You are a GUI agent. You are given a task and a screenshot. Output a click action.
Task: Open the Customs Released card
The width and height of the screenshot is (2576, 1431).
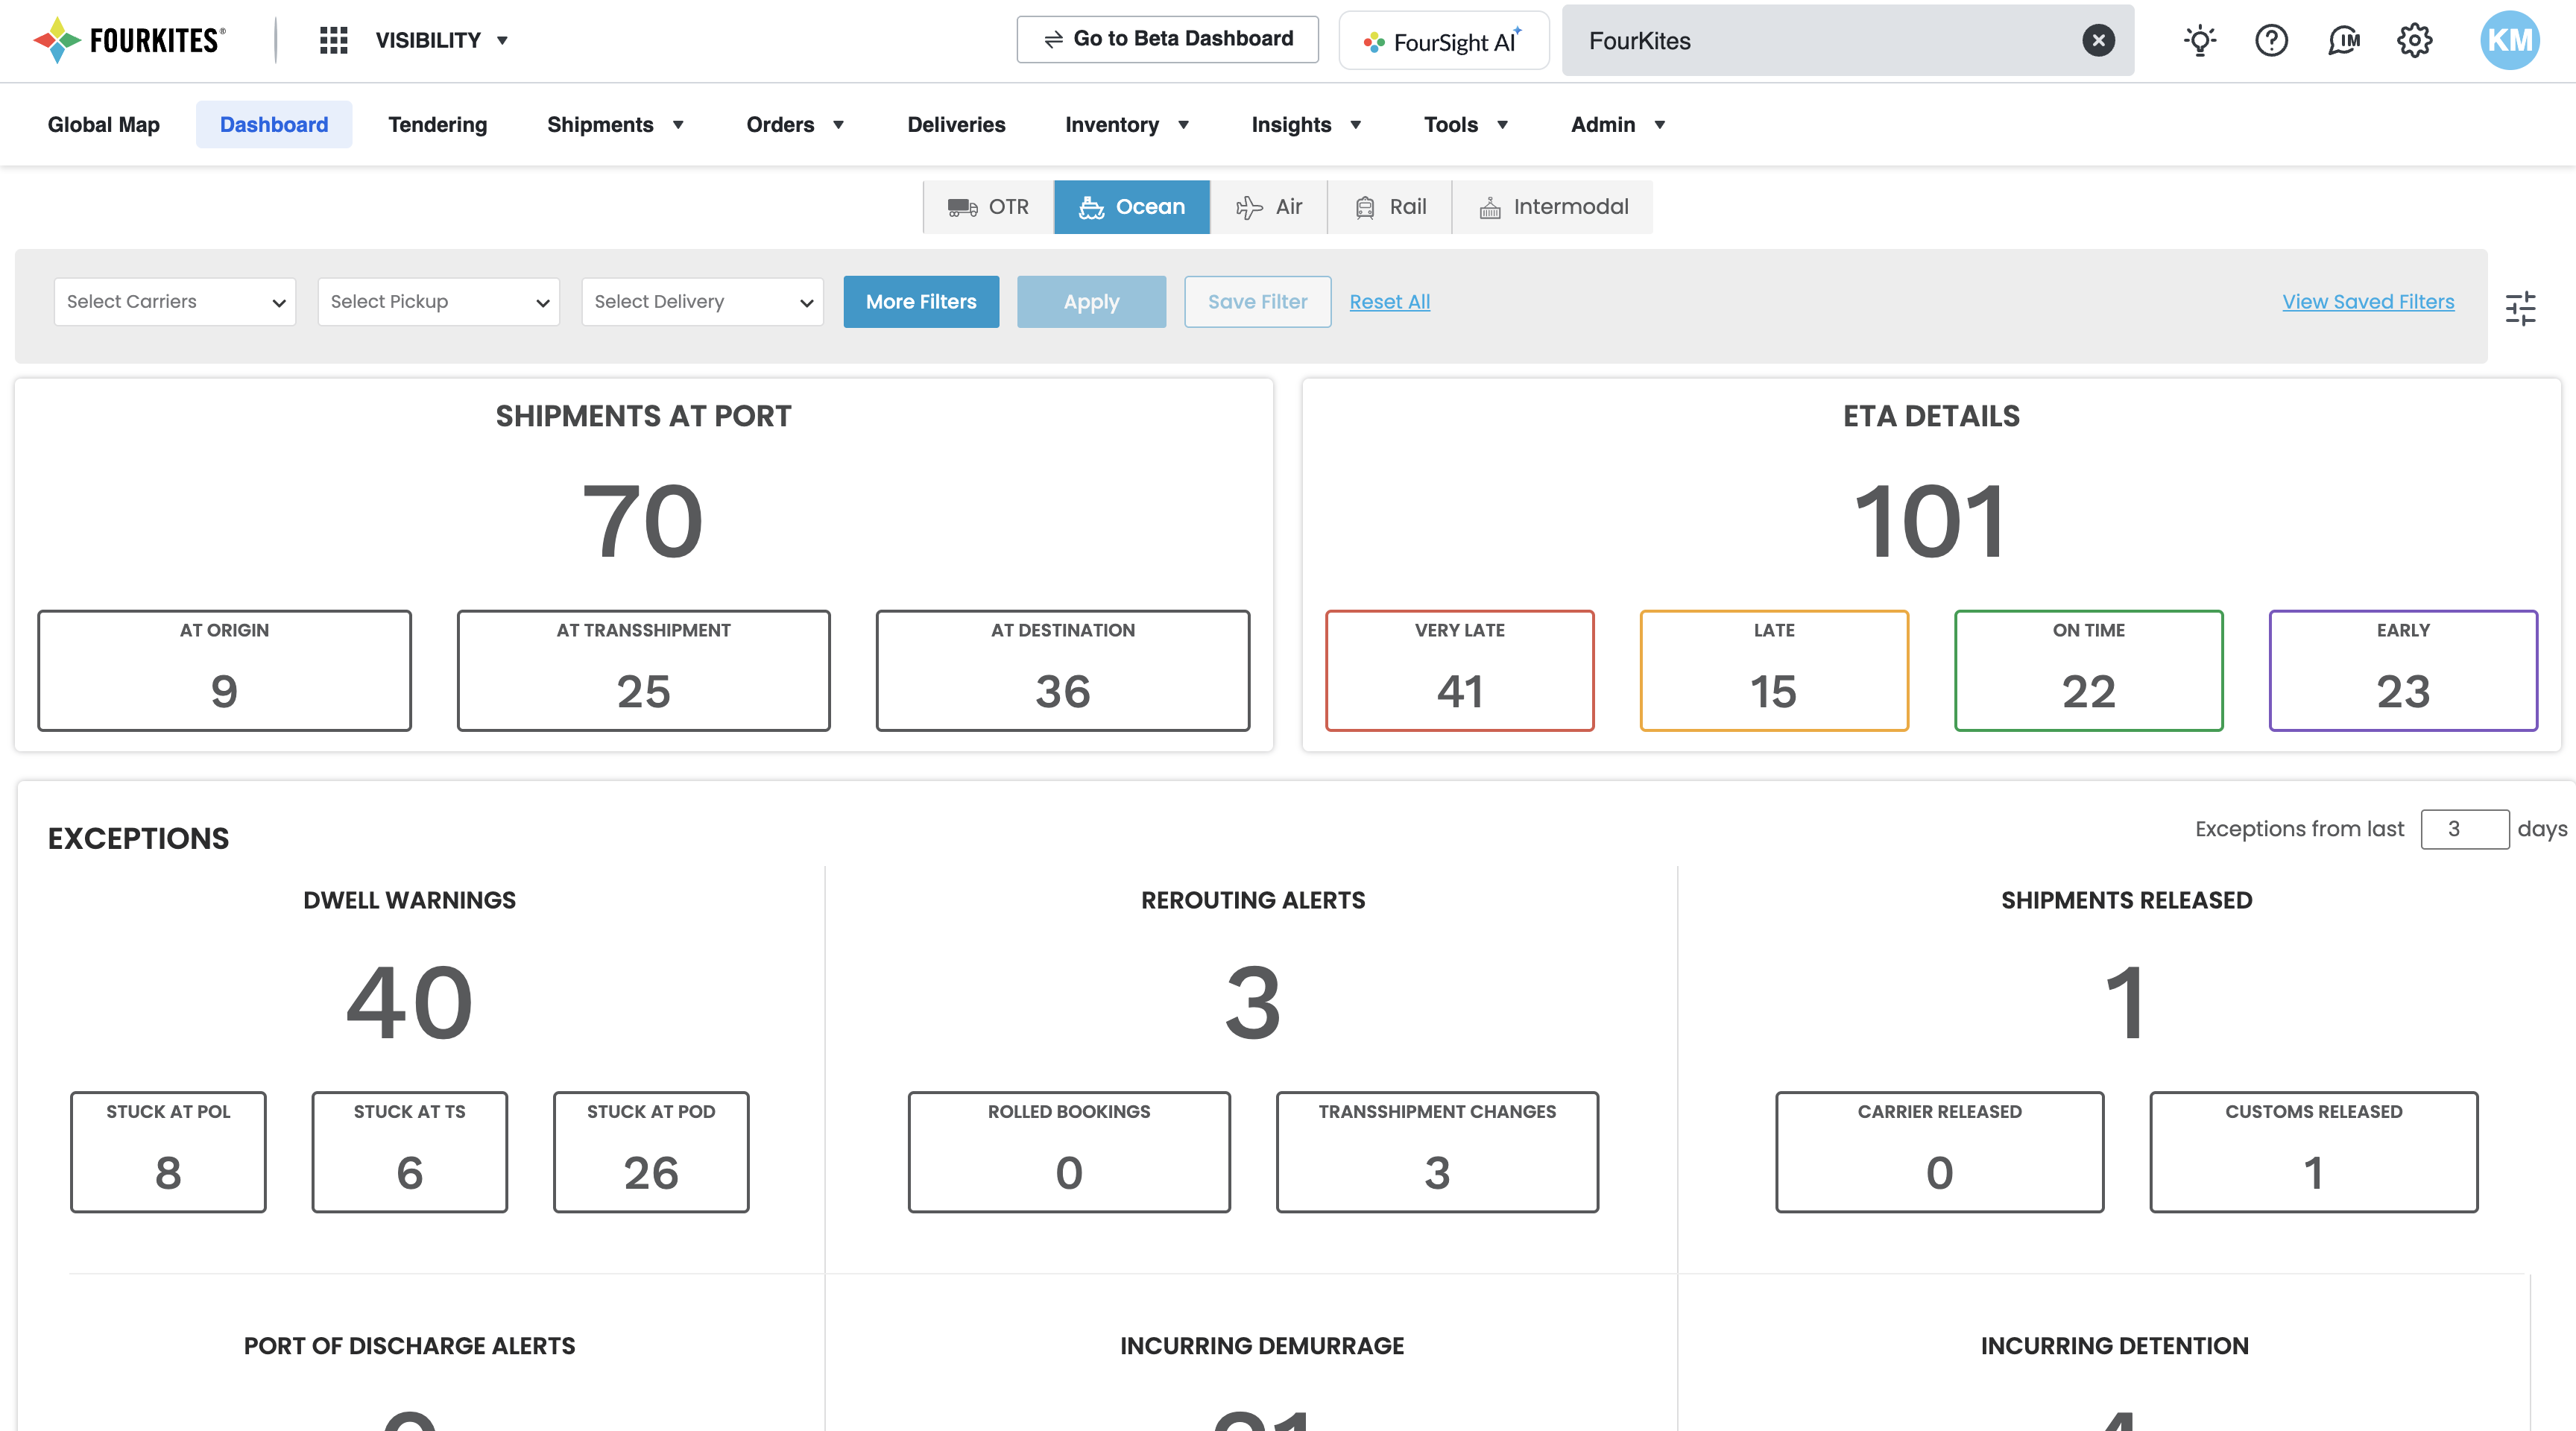tap(2313, 1152)
